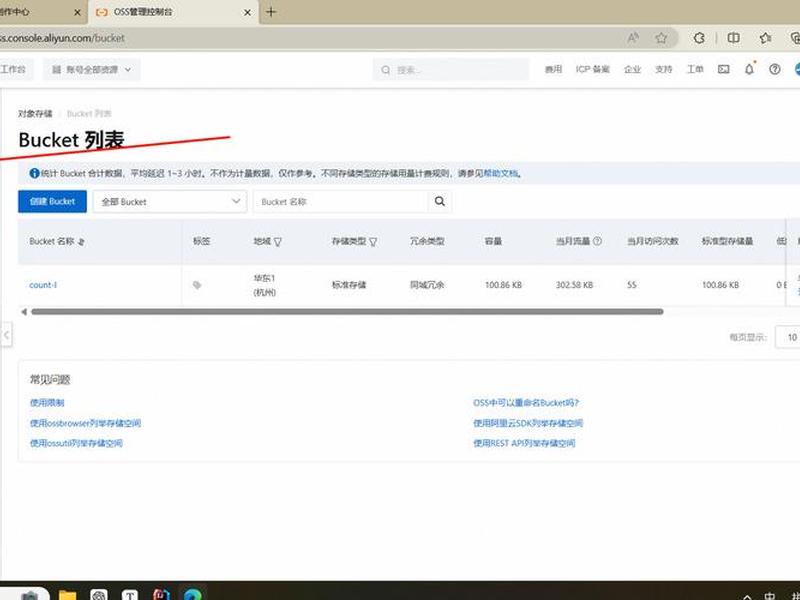Click the 标准型存储量 column header
This screenshot has height=600, width=800.
(727, 241)
